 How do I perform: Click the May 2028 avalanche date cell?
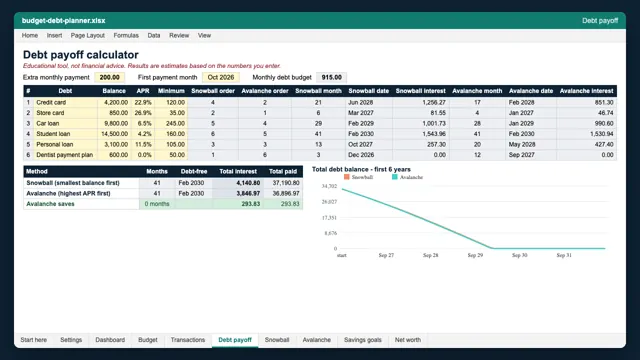point(531,144)
